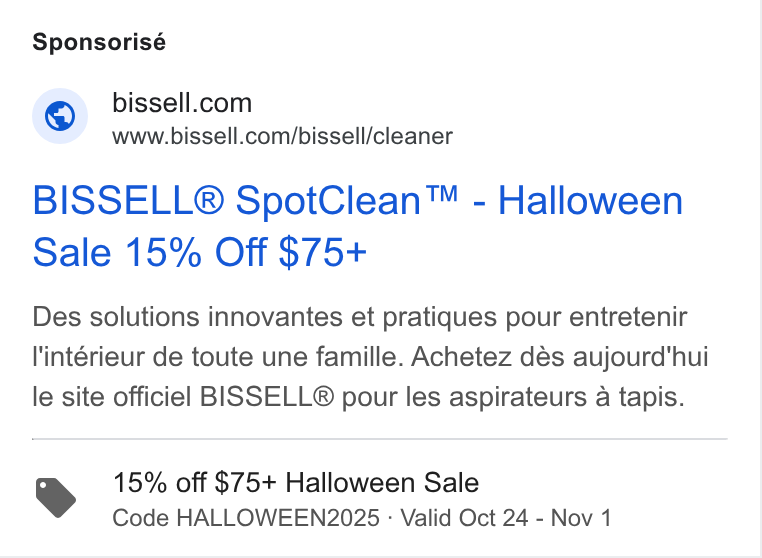Click "BISSELL®" at the start of the headline
Image resolution: width=762 pixels, height=558 pixels.
(x=128, y=200)
